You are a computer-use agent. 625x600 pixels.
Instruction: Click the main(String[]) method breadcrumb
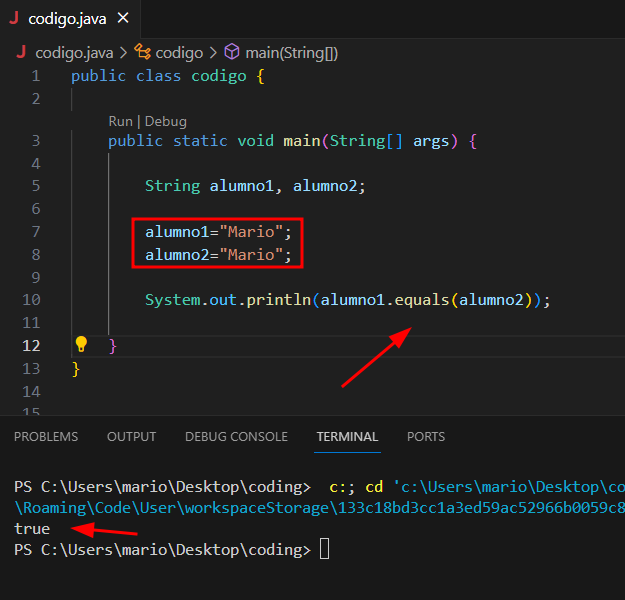tap(291, 53)
